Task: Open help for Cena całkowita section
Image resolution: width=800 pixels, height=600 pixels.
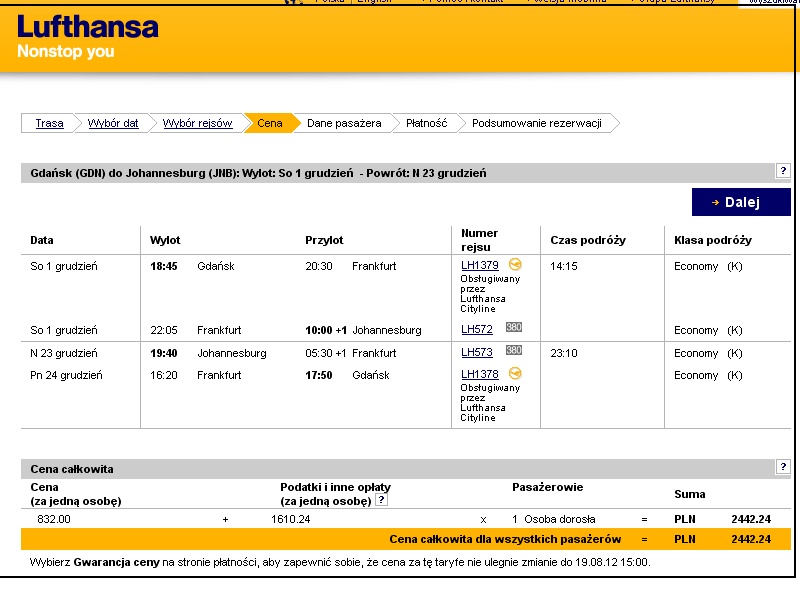Action: (x=783, y=466)
